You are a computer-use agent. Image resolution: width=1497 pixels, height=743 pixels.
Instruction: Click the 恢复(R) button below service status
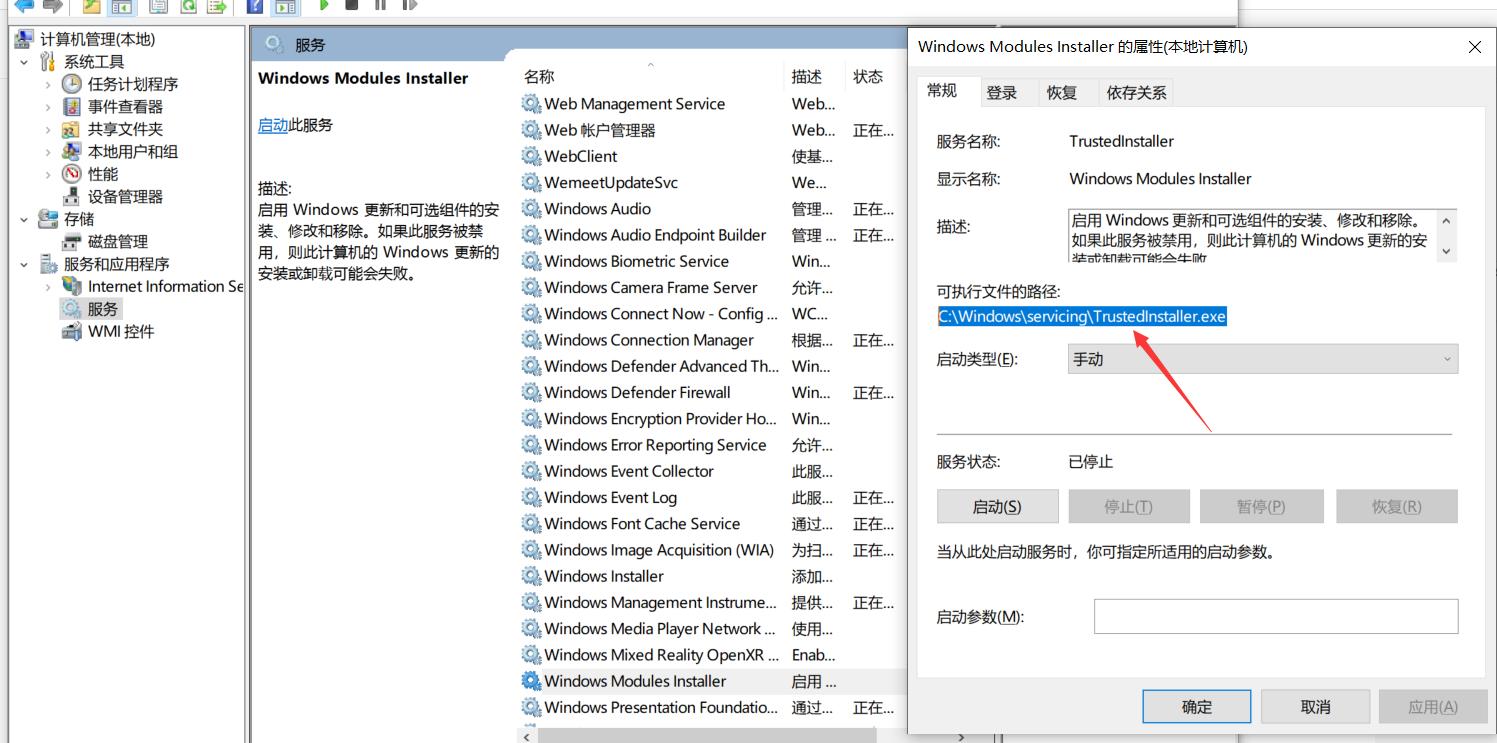point(1396,507)
